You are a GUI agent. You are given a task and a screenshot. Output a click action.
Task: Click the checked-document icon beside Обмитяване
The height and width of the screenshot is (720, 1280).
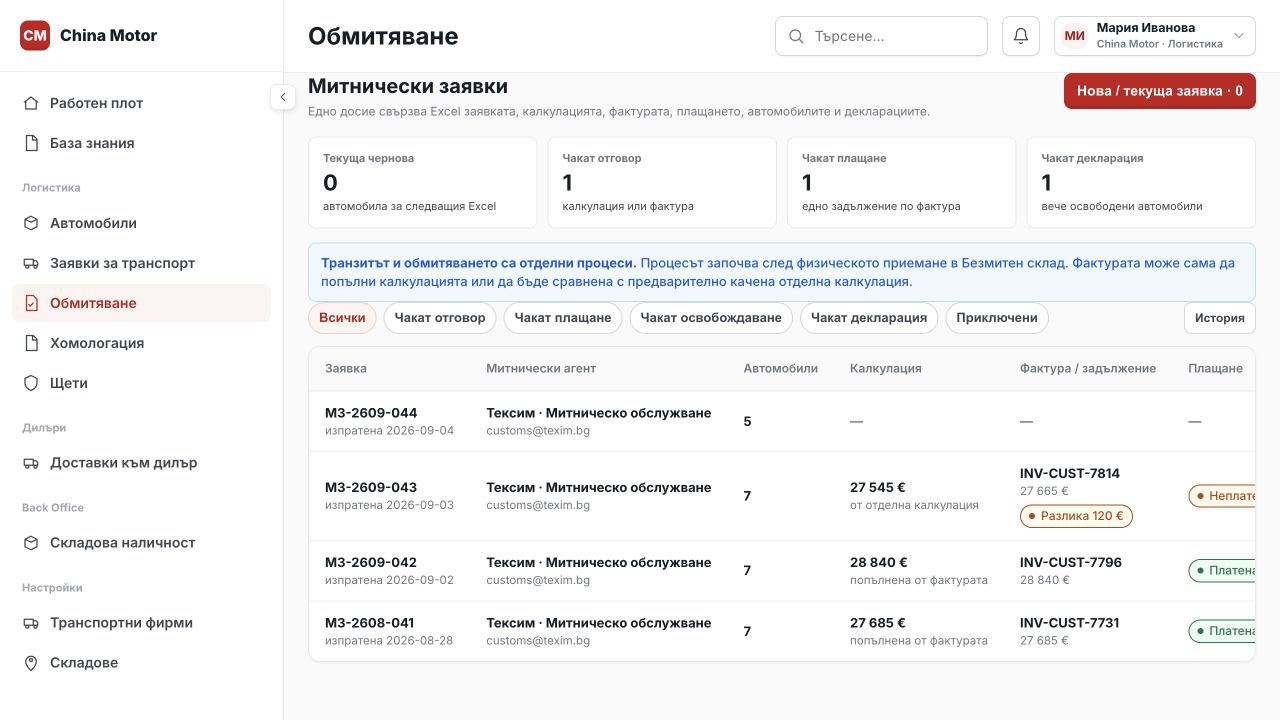tap(31, 303)
